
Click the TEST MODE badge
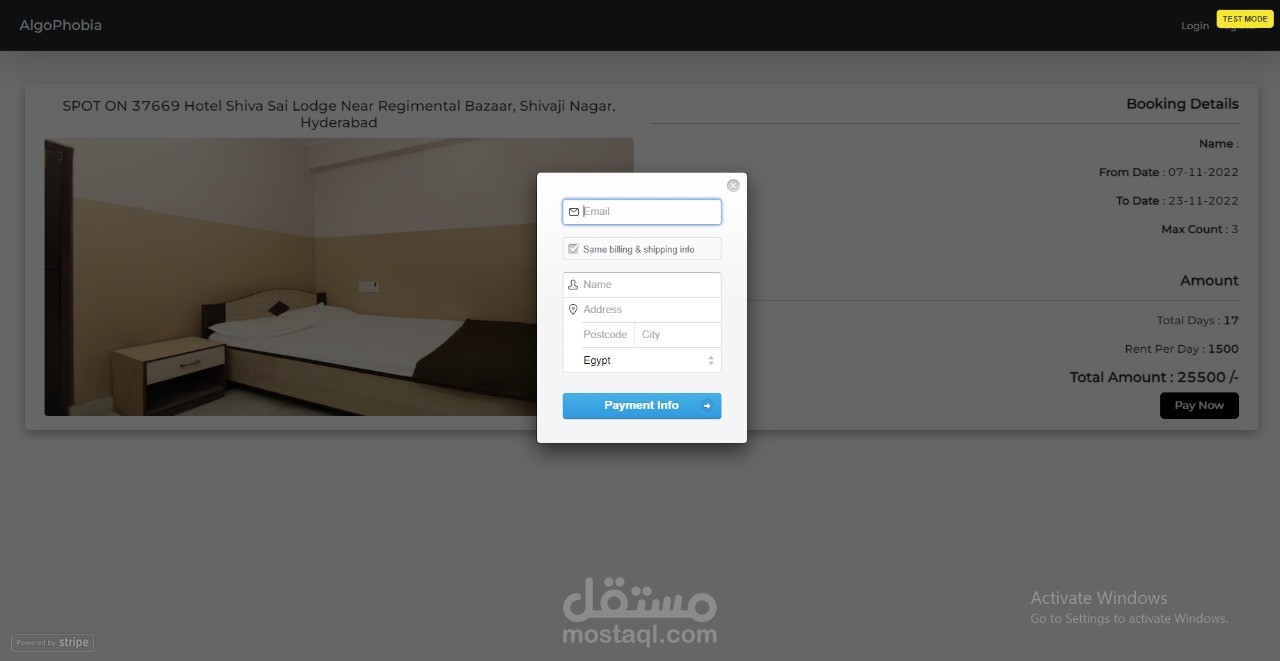[1245, 19]
